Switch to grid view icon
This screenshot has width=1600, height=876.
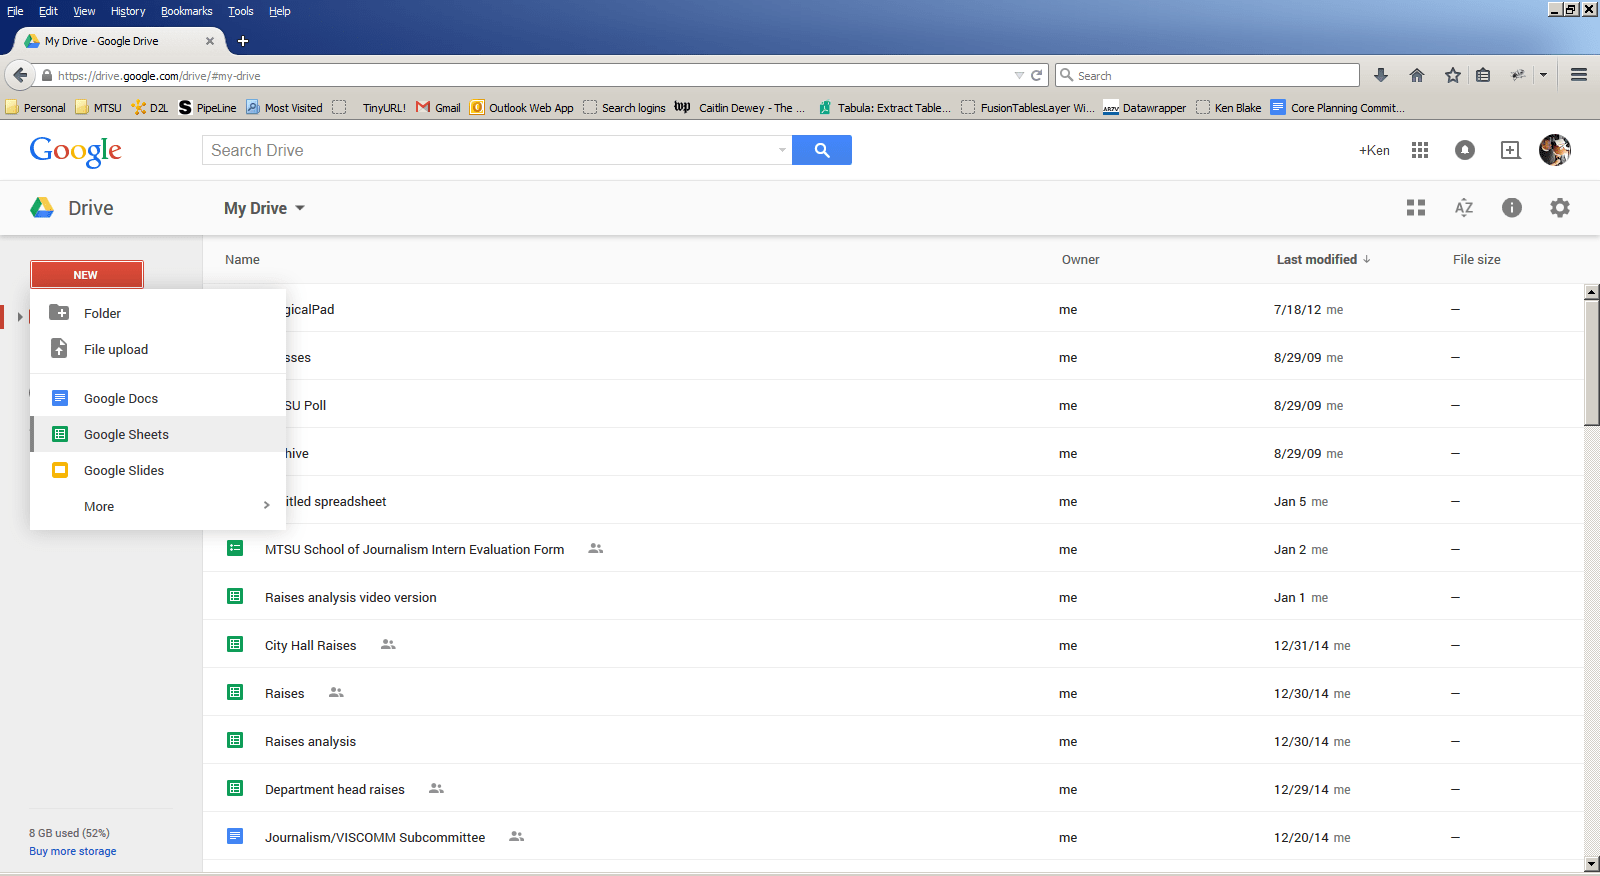click(x=1416, y=208)
